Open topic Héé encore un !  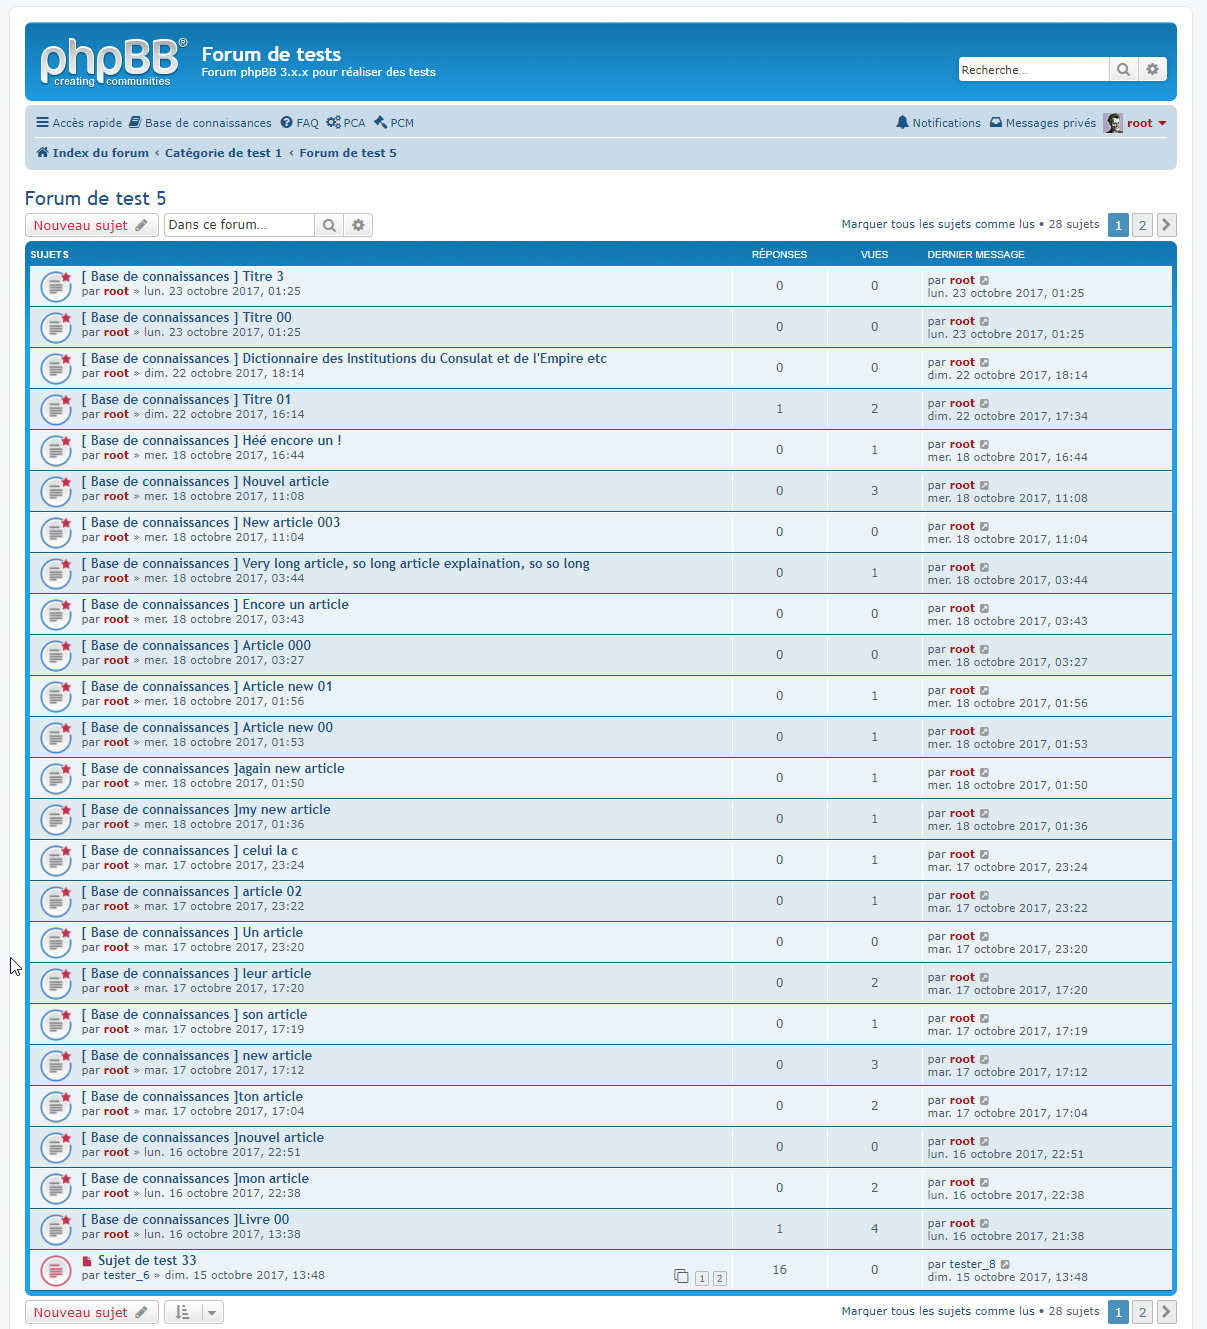pyautogui.click(x=291, y=440)
